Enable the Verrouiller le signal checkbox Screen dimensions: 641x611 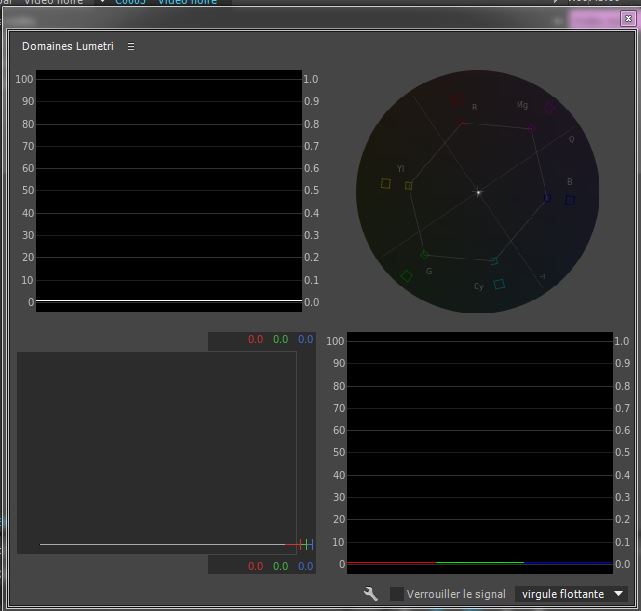[x=397, y=594]
